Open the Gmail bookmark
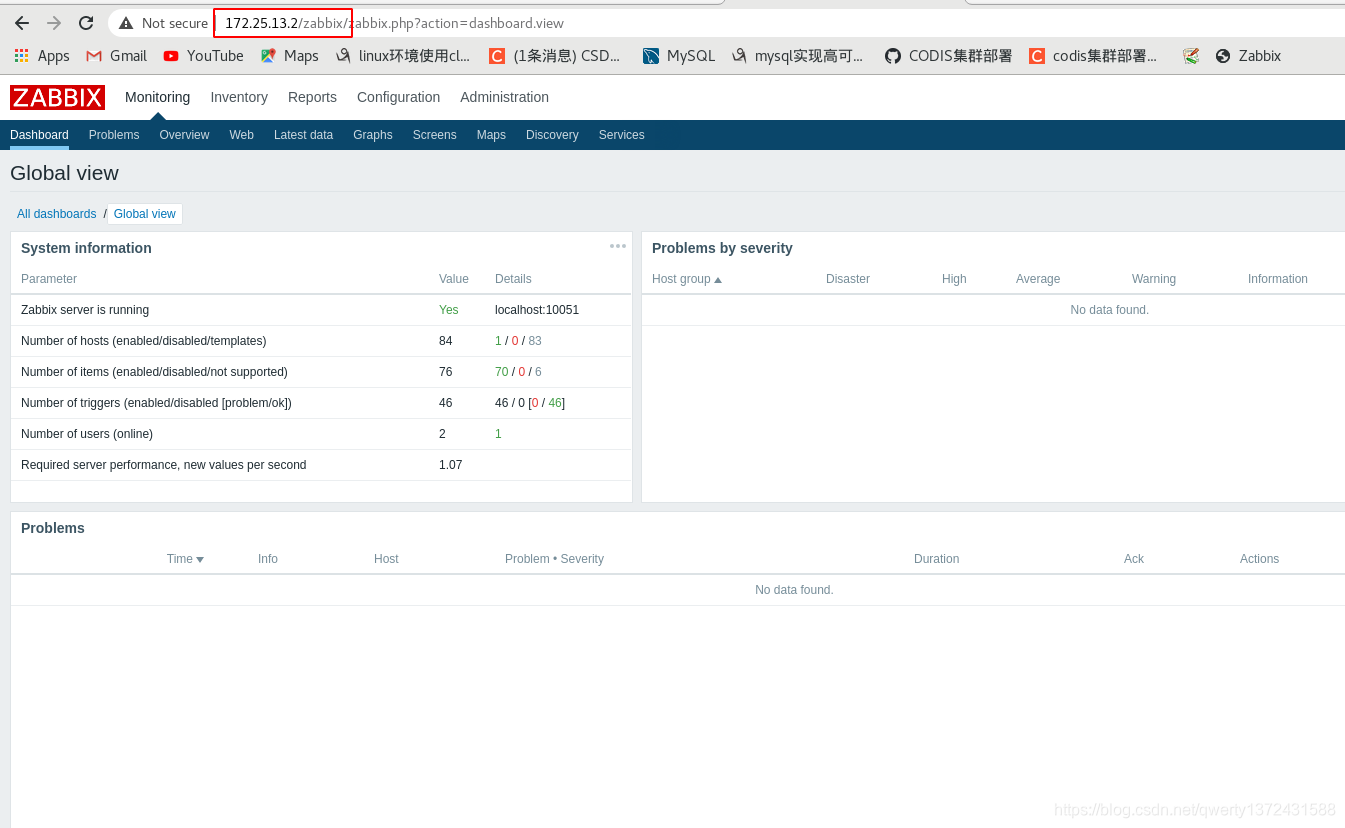 click(x=116, y=56)
